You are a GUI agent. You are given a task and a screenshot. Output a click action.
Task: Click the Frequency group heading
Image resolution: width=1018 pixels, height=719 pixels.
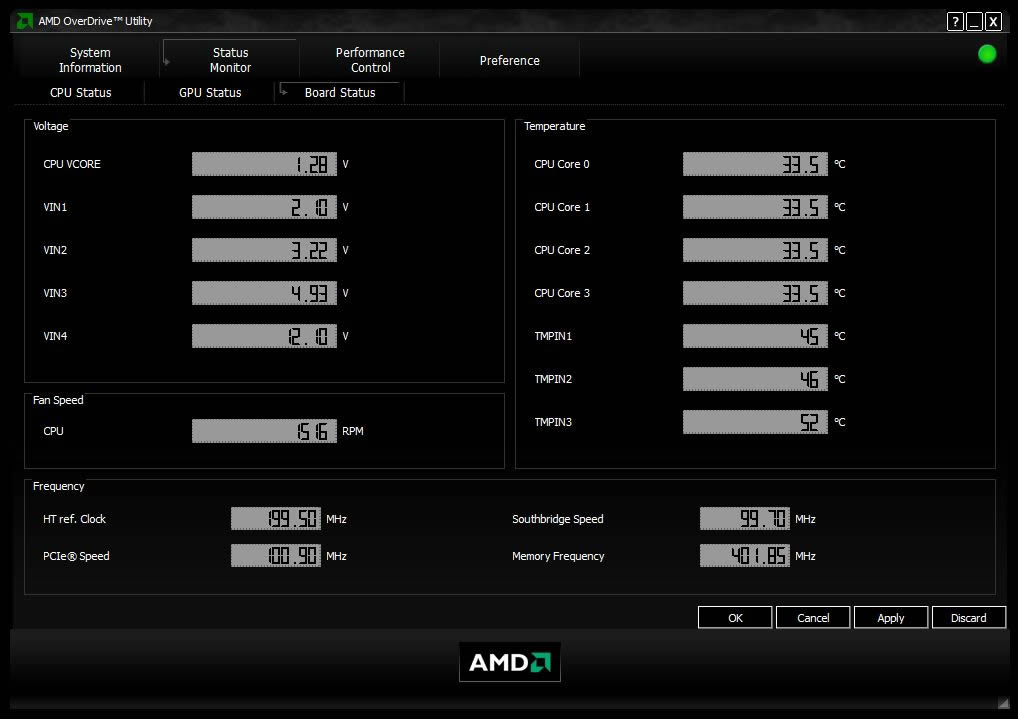58,486
